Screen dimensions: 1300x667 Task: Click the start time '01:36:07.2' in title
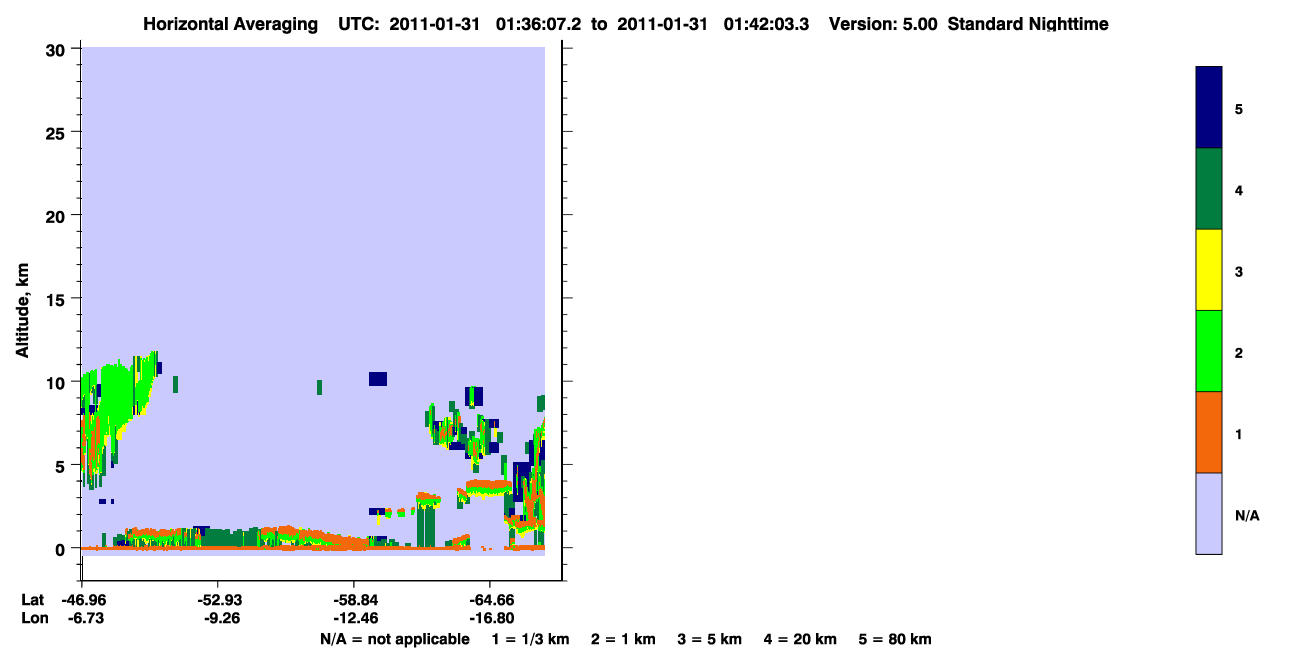click(x=539, y=24)
